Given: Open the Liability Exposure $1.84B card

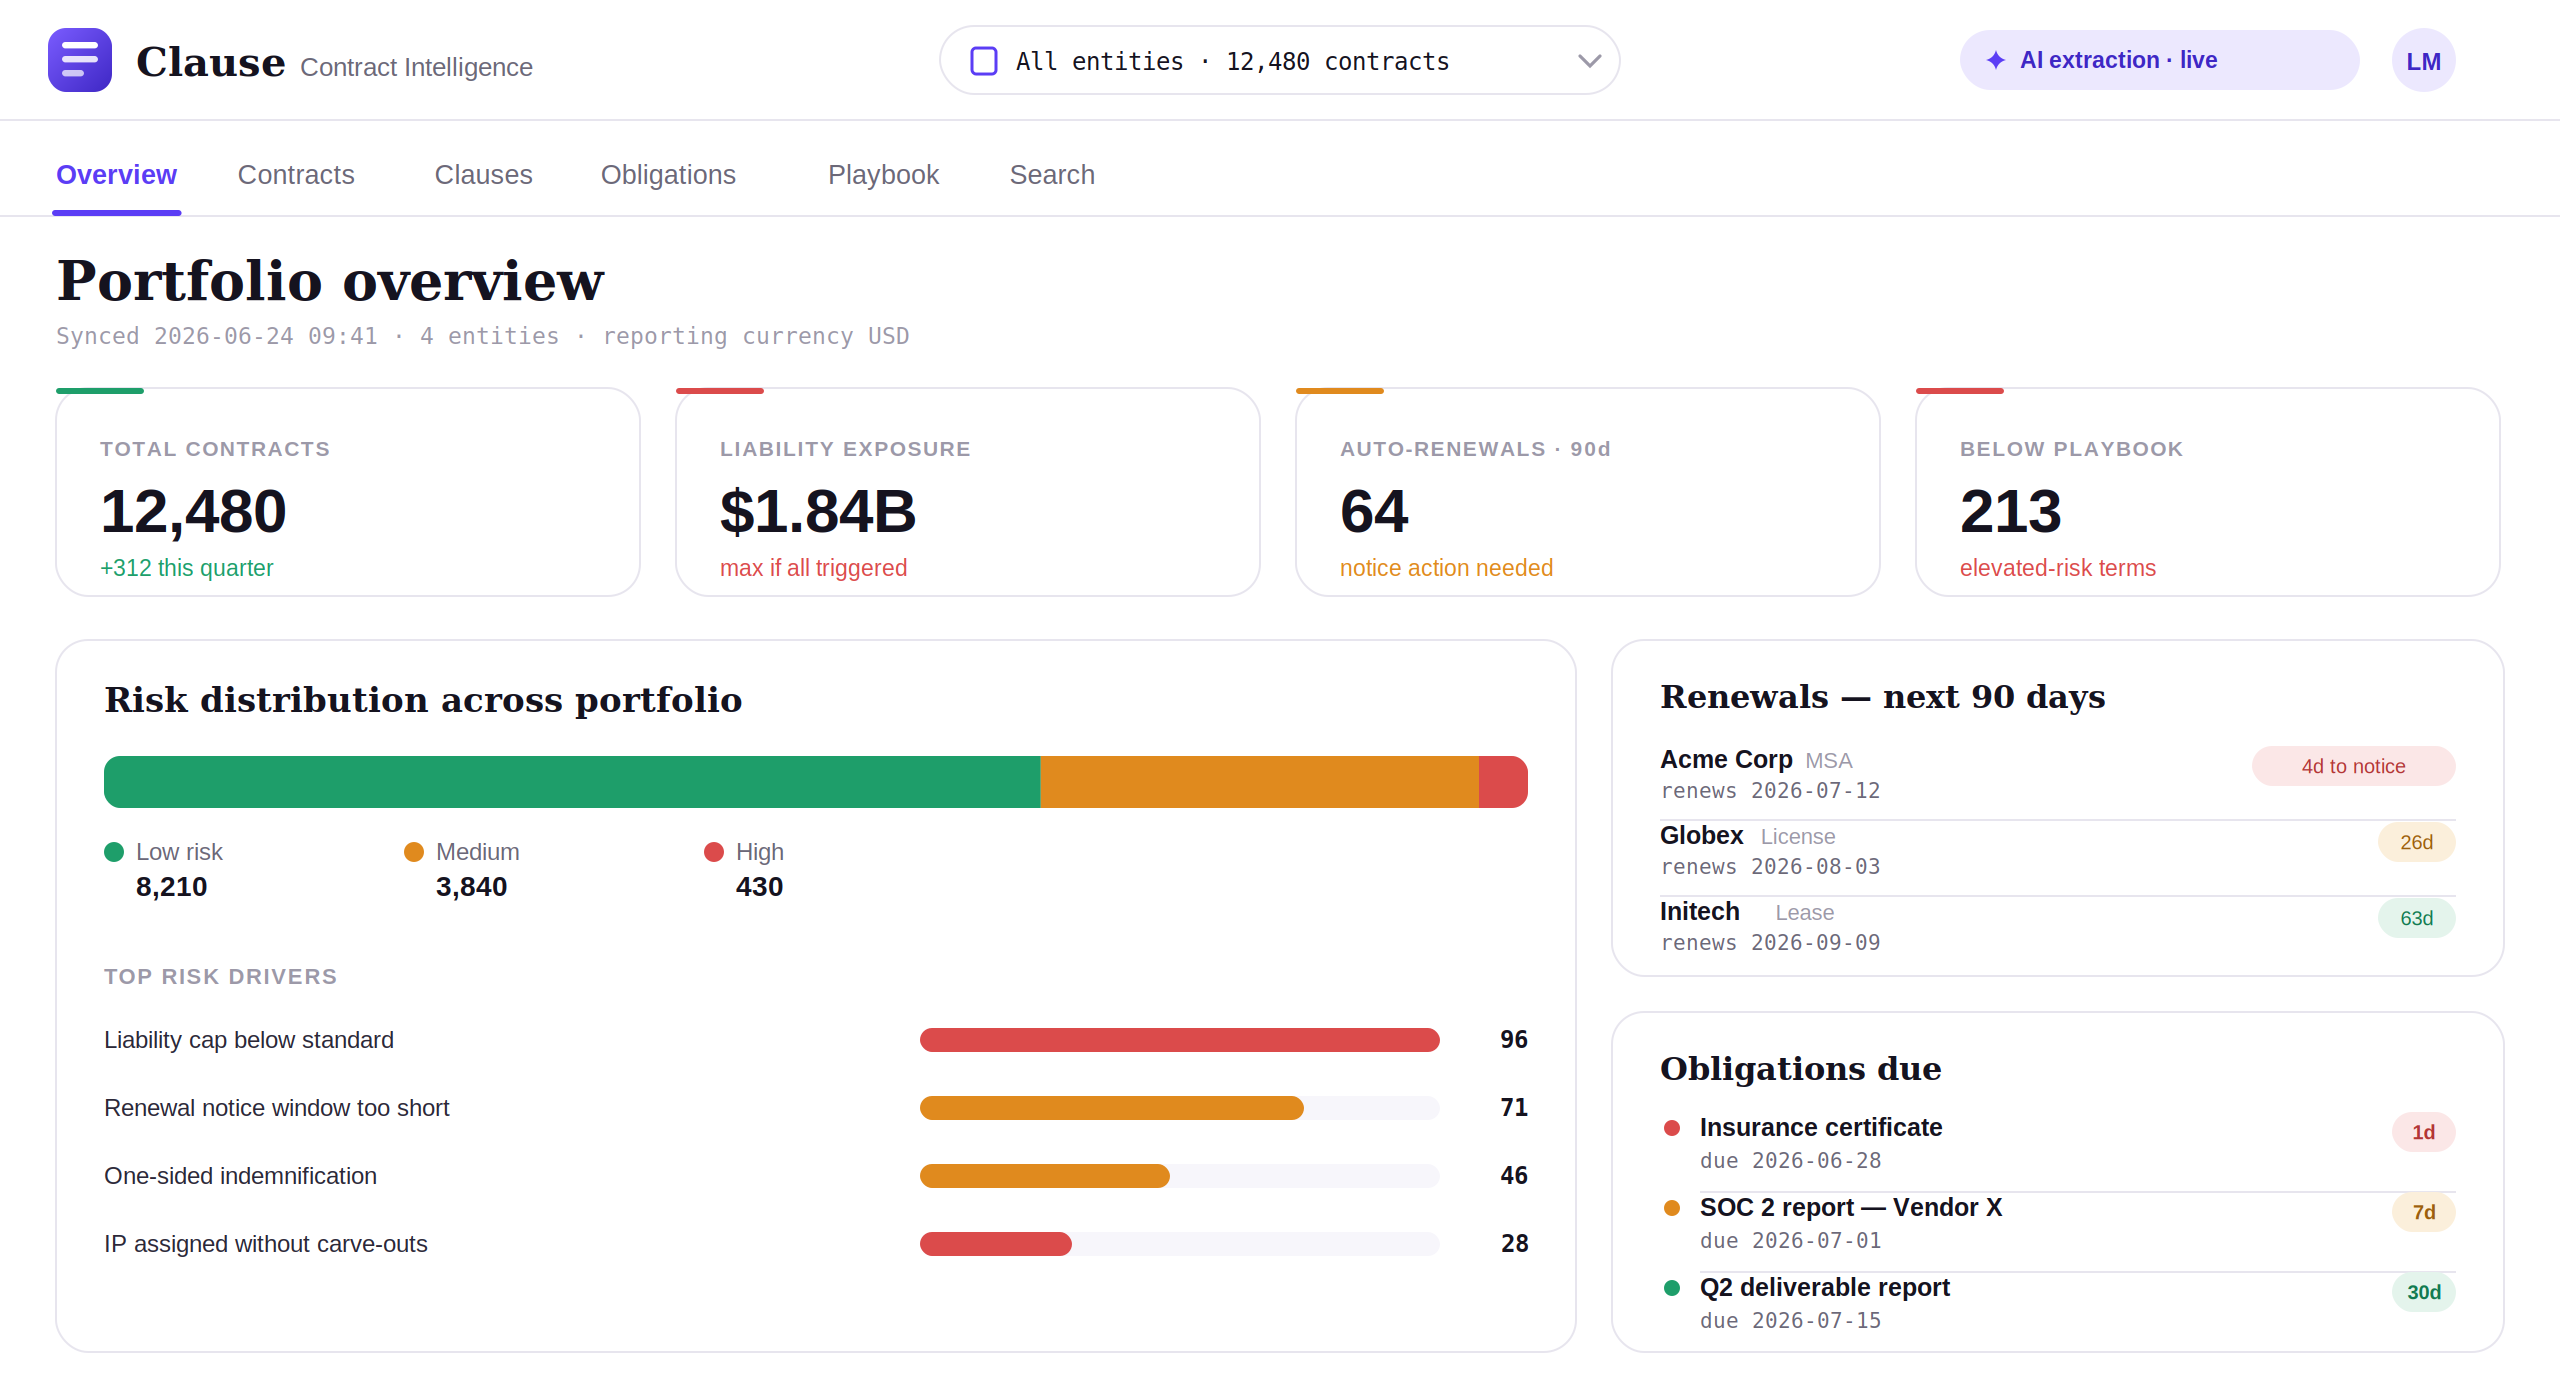Looking at the screenshot, I should tap(968, 492).
